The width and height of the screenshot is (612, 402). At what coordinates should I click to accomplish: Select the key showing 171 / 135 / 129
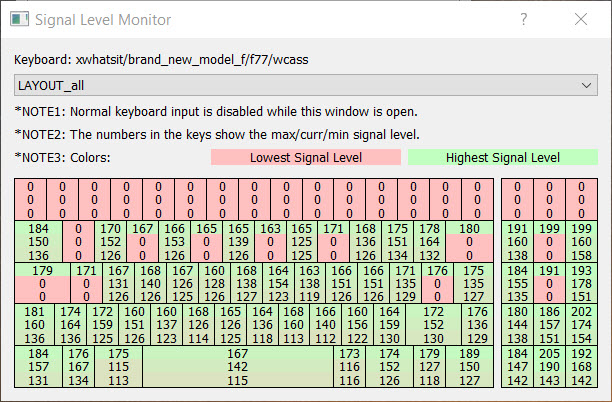click(406, 283)
